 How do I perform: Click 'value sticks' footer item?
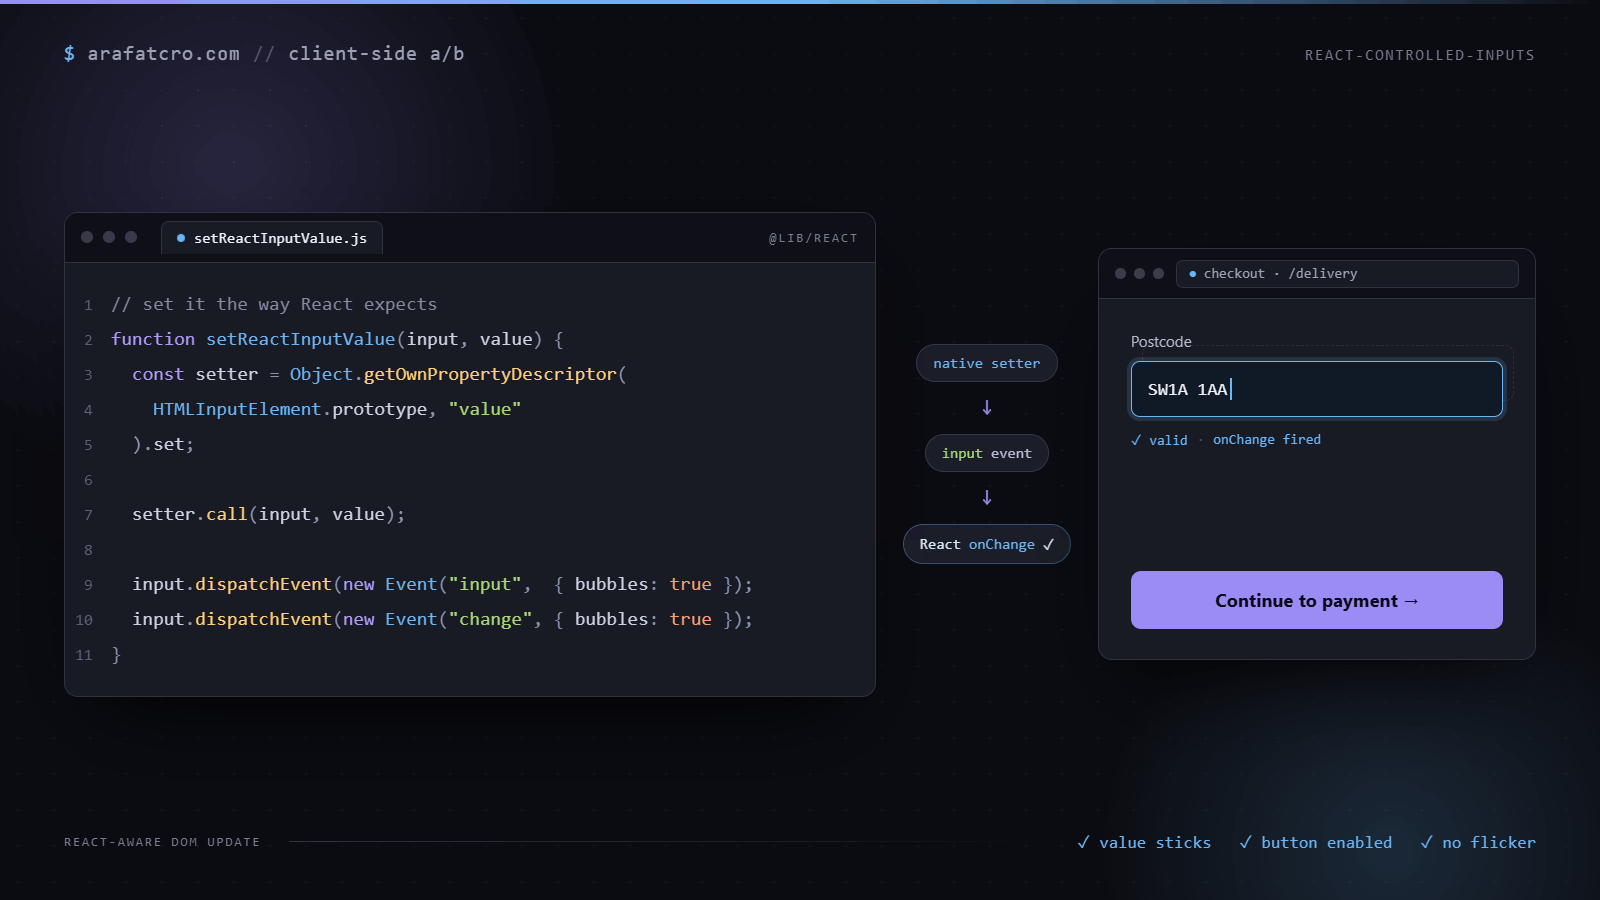tap(1155, 842)
